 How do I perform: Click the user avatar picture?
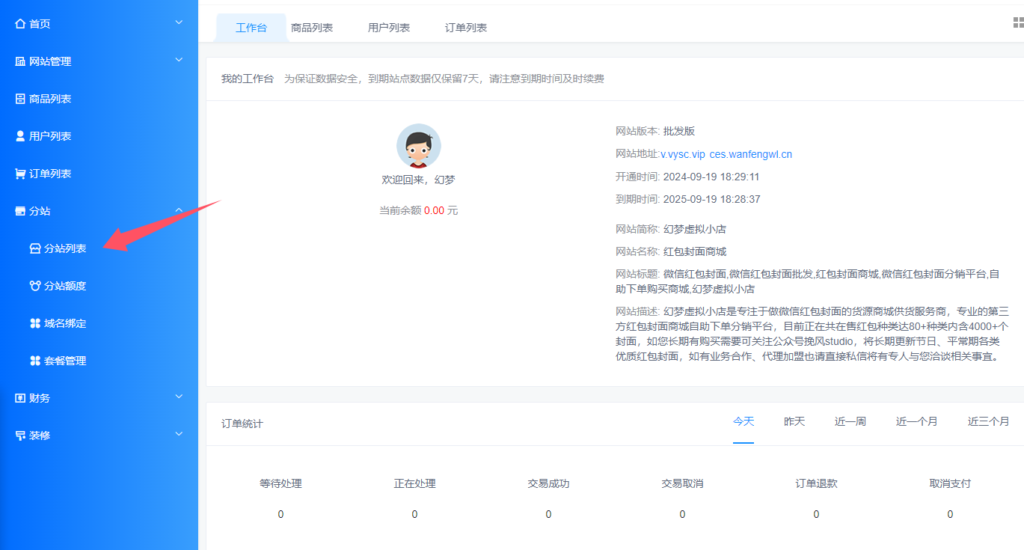pos(419,146)
